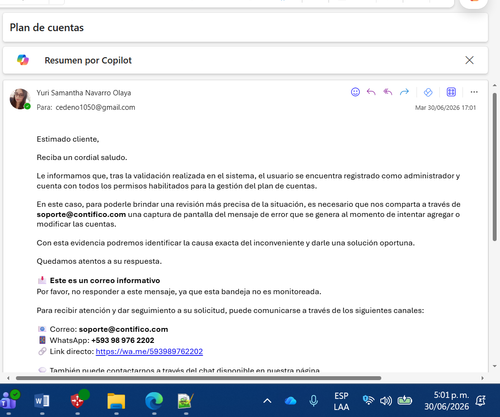500x417 pixels.
Task: Open File Explorer from the taskbar
Action: tap(116, 401)
